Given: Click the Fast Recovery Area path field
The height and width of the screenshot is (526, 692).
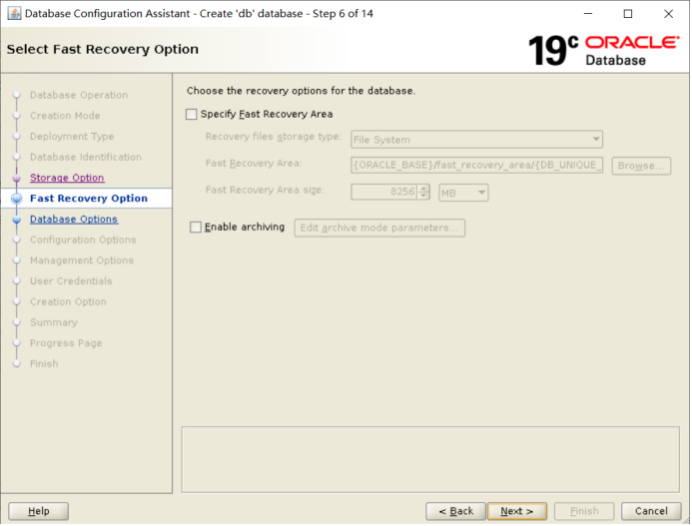Looking at the screenshot, I should tap(477, 165).
